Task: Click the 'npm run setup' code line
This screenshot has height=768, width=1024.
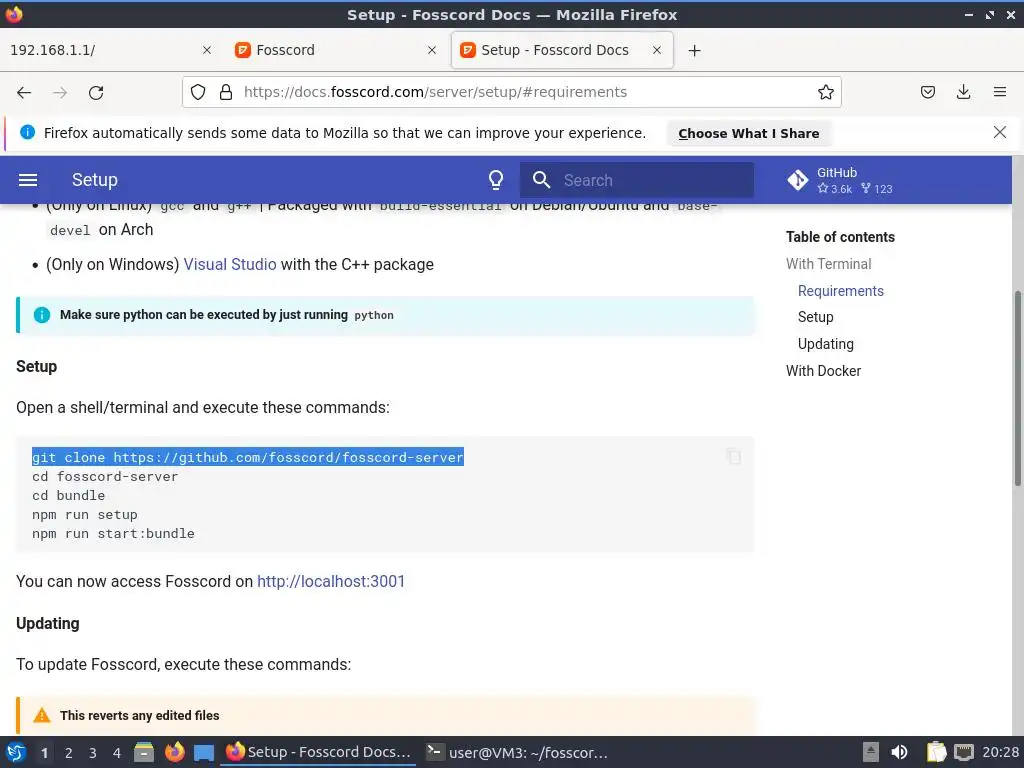Action: tap(85, 515)
